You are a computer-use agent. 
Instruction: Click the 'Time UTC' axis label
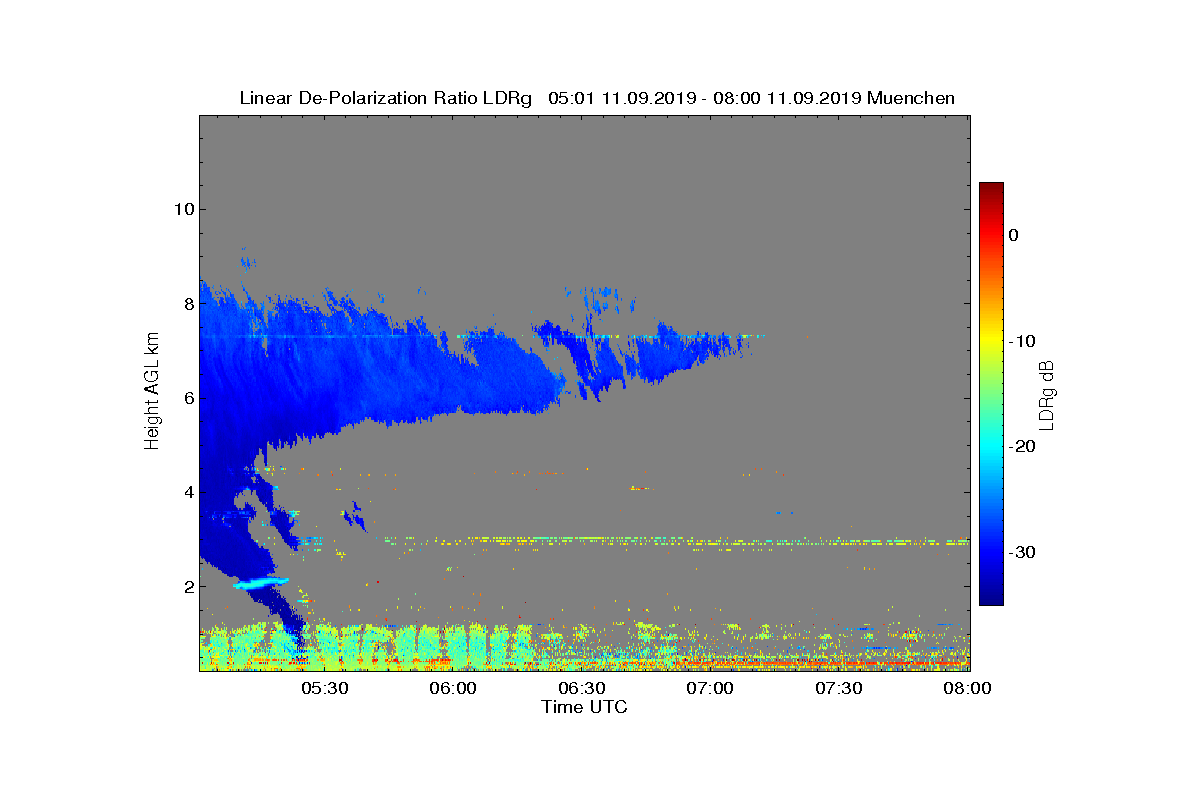click(x=585, y=707)
